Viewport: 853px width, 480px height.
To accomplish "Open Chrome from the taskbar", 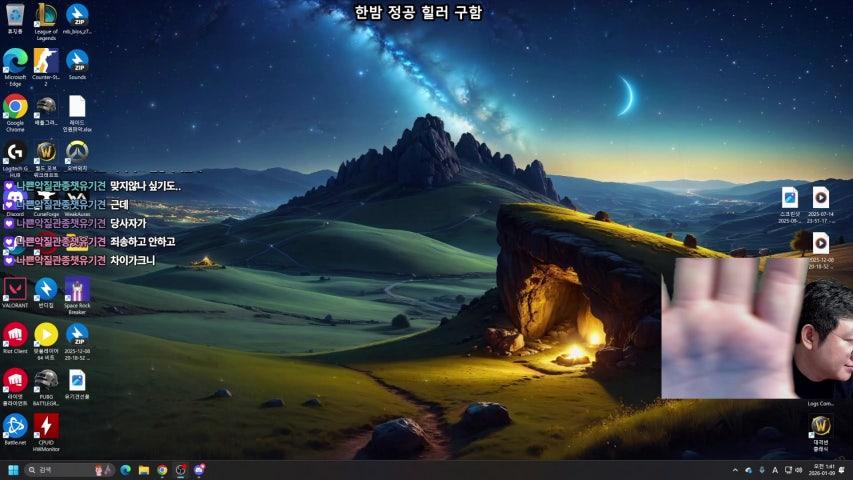I will point(162,470).
